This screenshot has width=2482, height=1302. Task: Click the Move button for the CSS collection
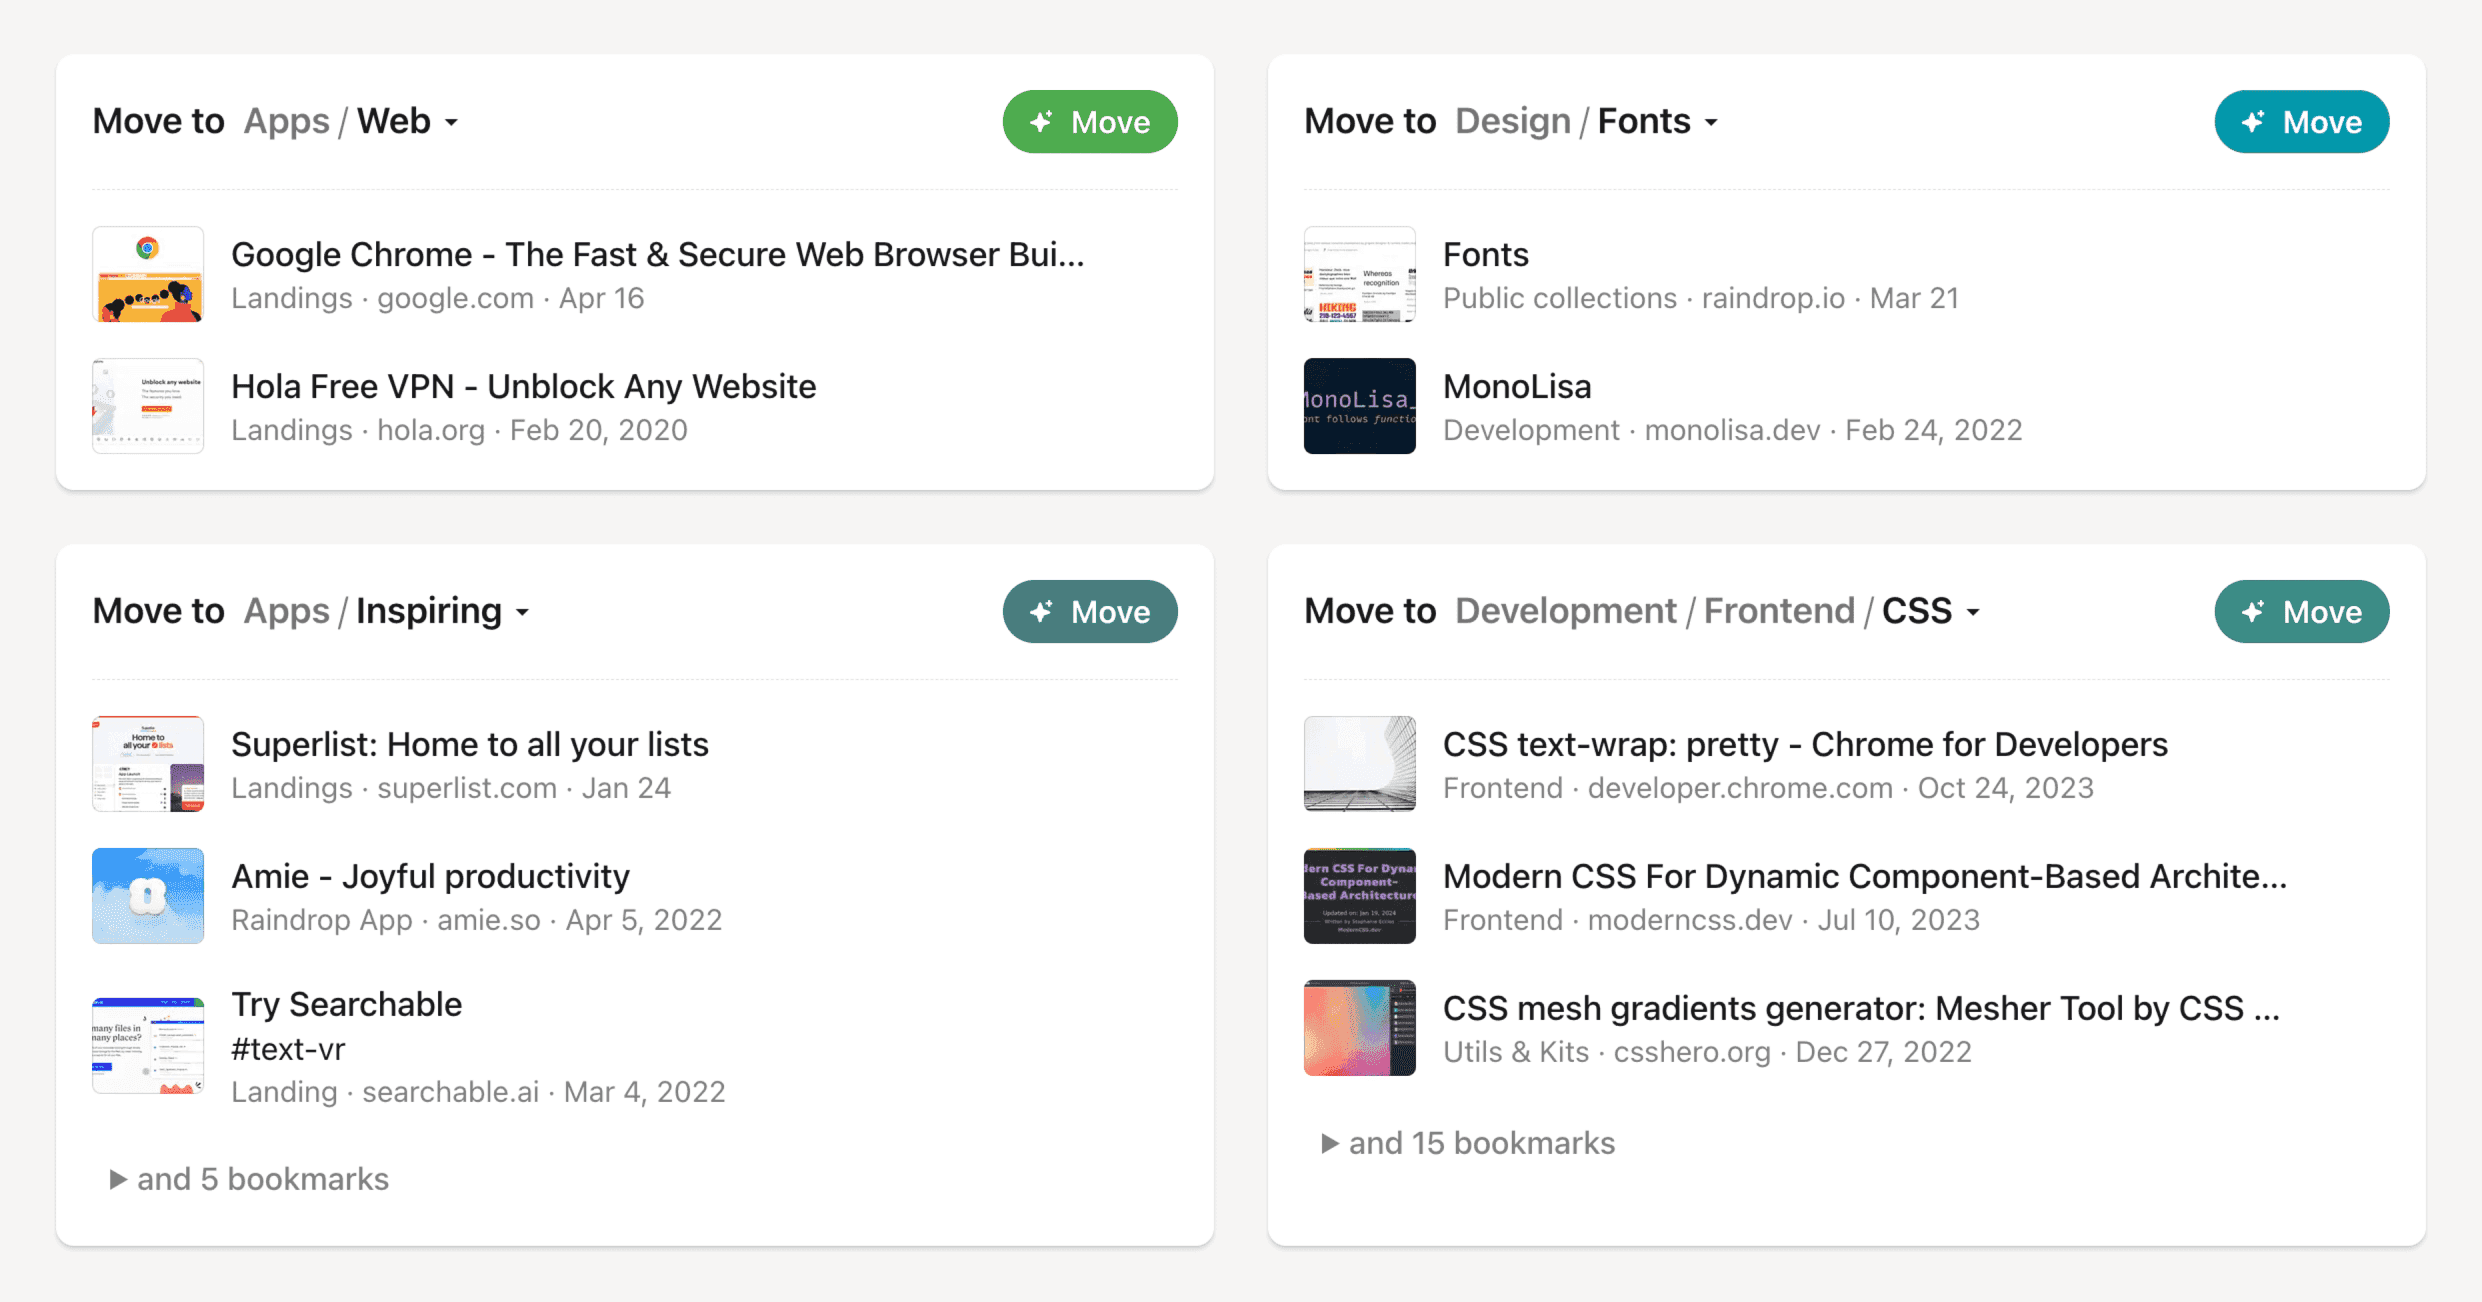pos(2302,612)
